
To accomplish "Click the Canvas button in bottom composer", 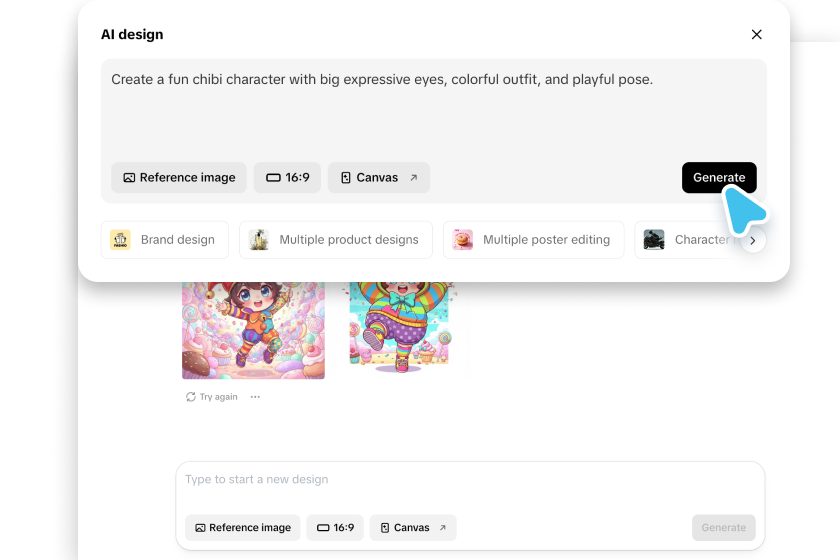I will click(x=412, y=528).
